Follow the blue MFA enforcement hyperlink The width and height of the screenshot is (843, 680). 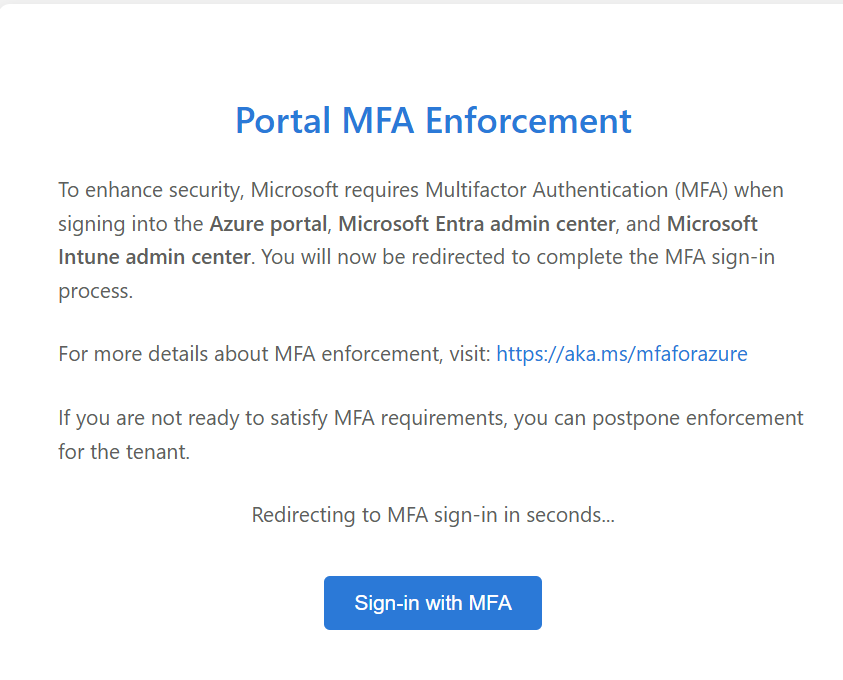[621, 353]
